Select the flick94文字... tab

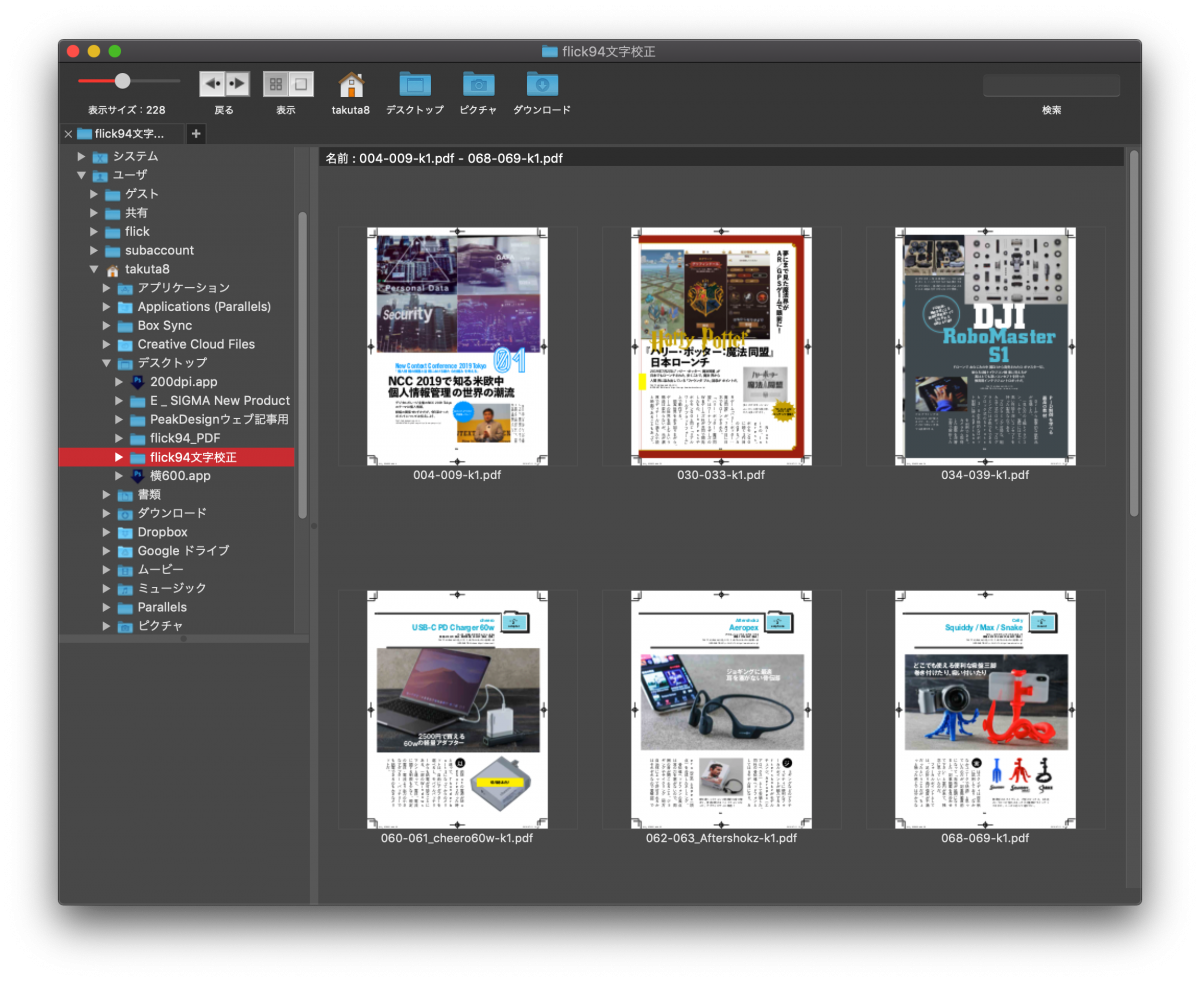(128, 134)
